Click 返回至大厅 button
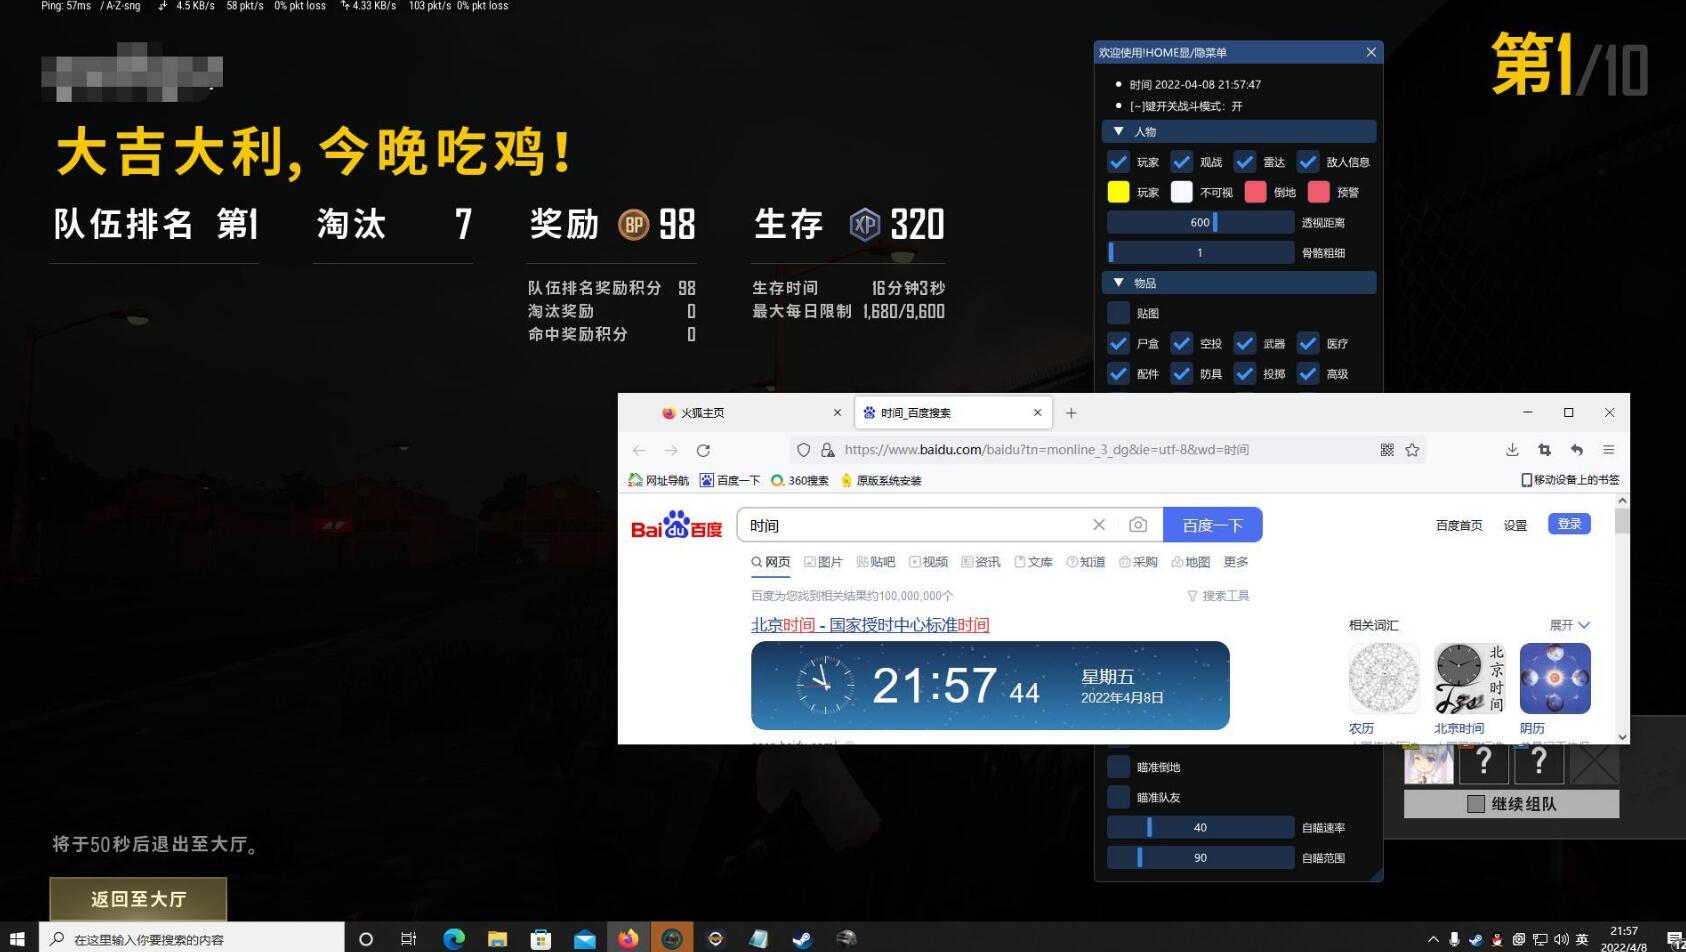The image size is (1686, 952). tap(138, 899)
